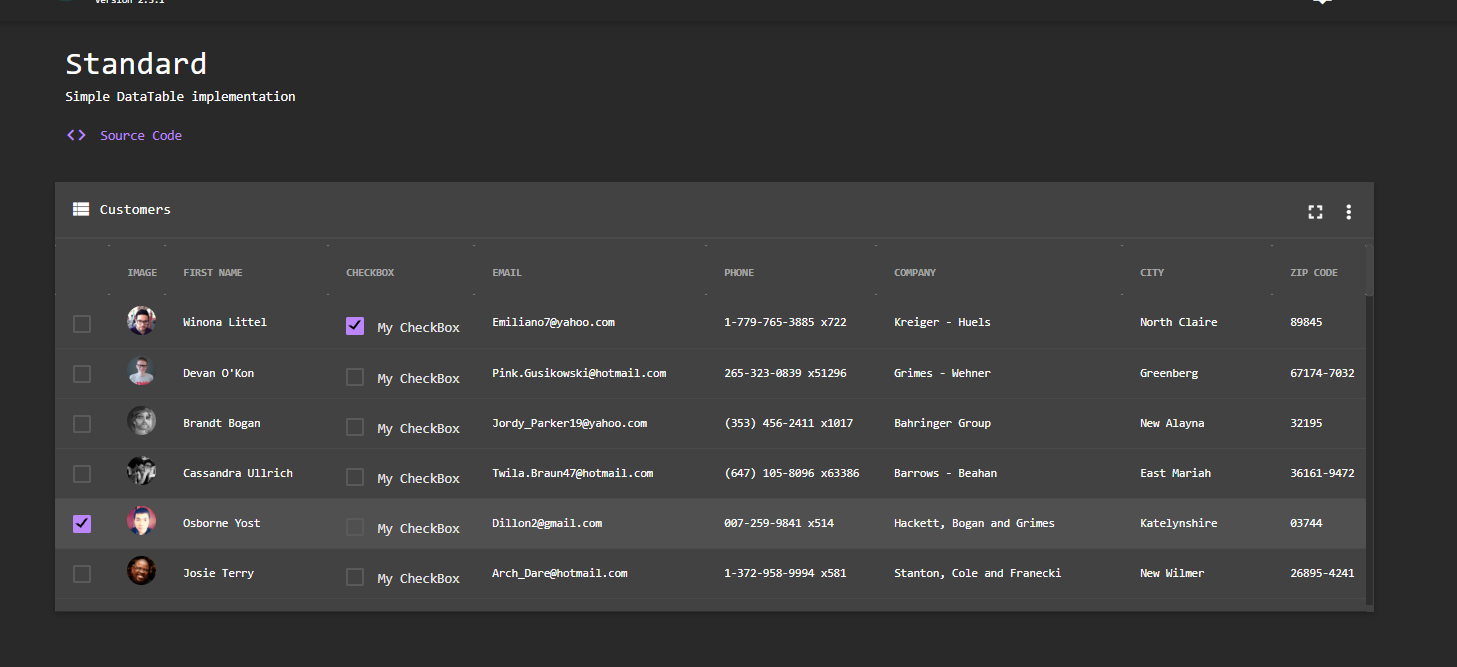Click the IMAGE column header
Screen dimensions: 1457x667
pos(142,273)
